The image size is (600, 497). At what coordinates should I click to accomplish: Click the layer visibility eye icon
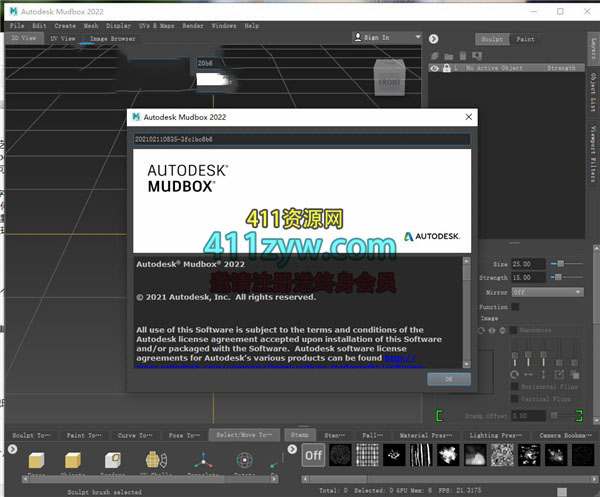(435, 68)
